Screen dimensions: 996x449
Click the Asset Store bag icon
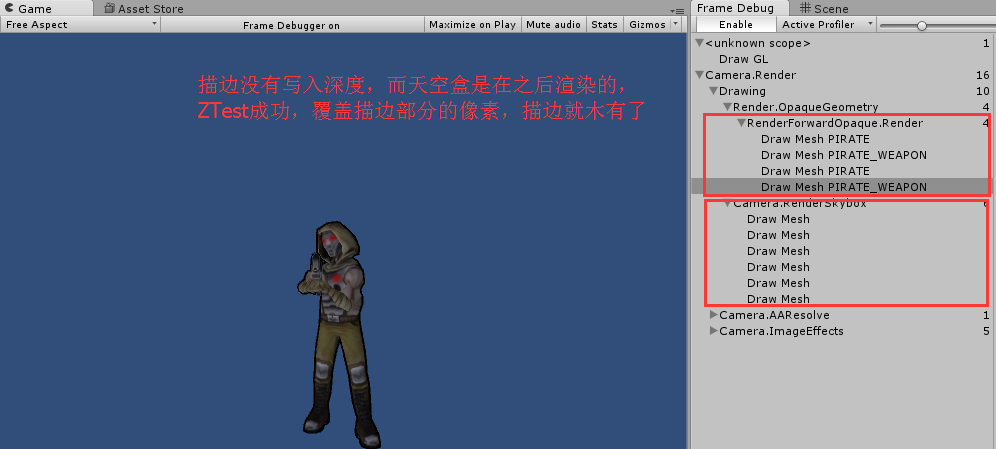[x=109, y=8]
